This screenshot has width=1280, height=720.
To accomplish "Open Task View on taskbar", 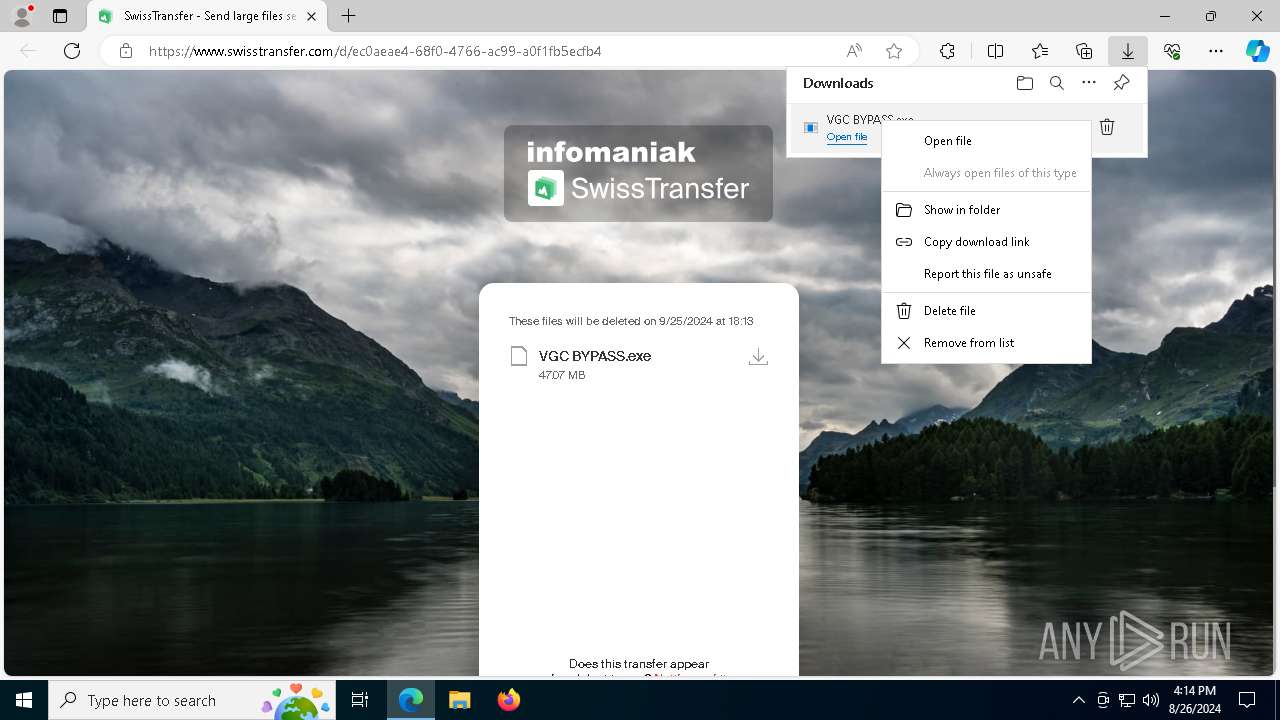I will tap(360, 700).
